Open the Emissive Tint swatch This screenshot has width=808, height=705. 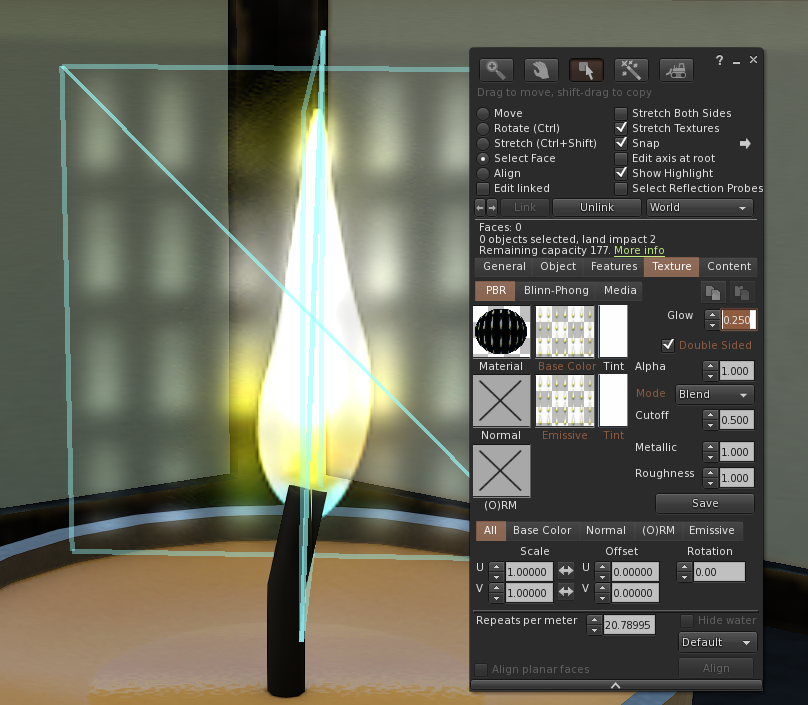pos(613,400)
